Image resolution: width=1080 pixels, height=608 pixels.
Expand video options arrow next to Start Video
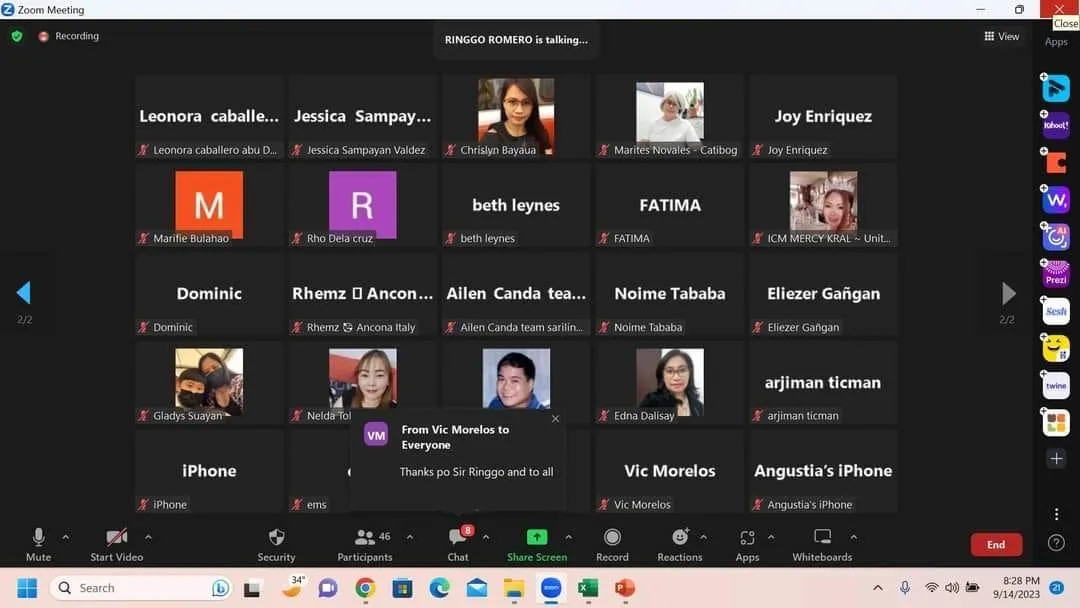148,537
